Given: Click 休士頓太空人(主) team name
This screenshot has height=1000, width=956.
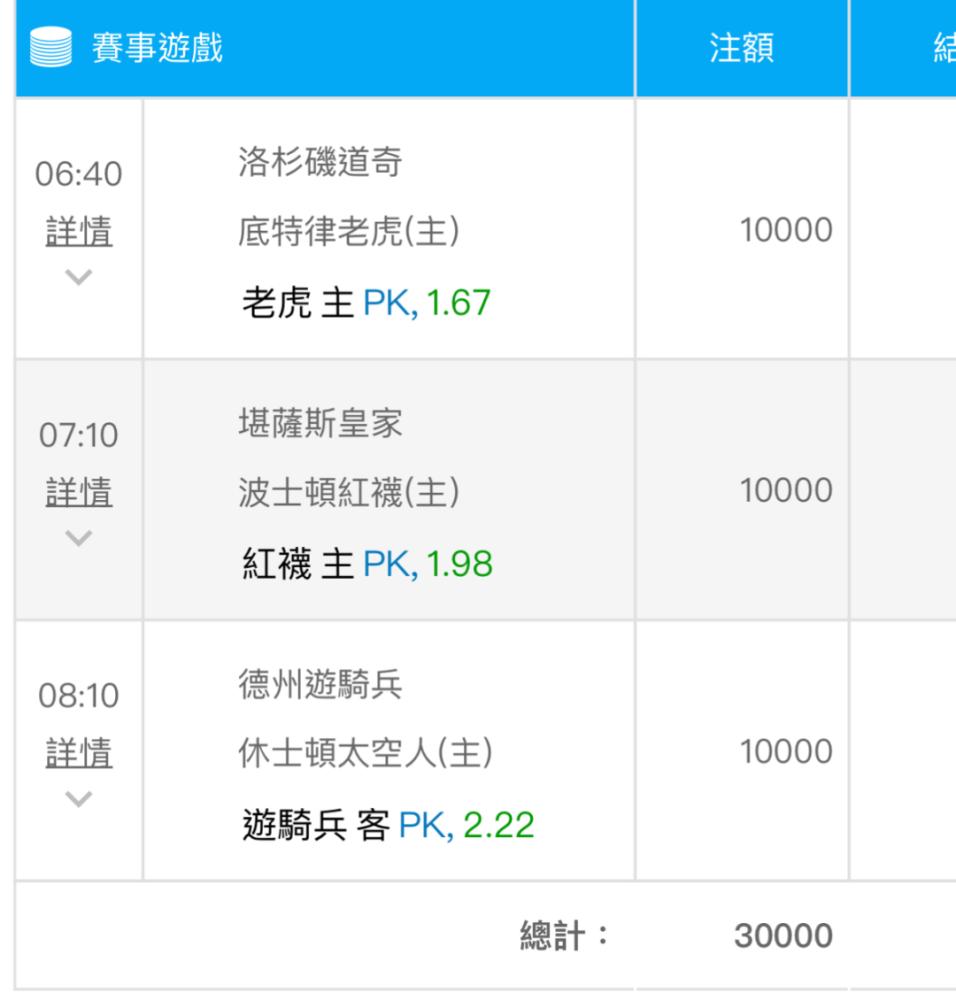Looking at the screenshot, I should coord(365,753).
